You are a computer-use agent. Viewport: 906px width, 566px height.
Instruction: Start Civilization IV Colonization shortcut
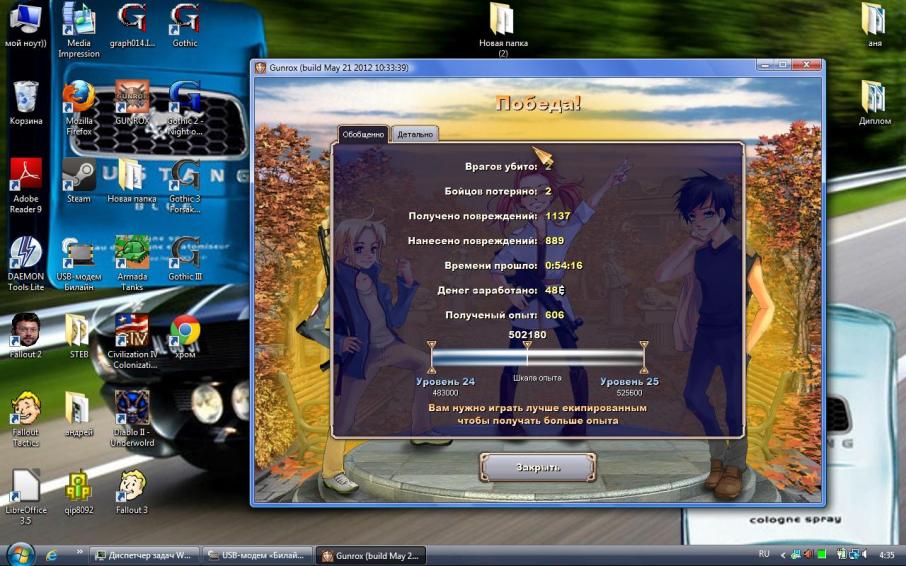[132, 331]
